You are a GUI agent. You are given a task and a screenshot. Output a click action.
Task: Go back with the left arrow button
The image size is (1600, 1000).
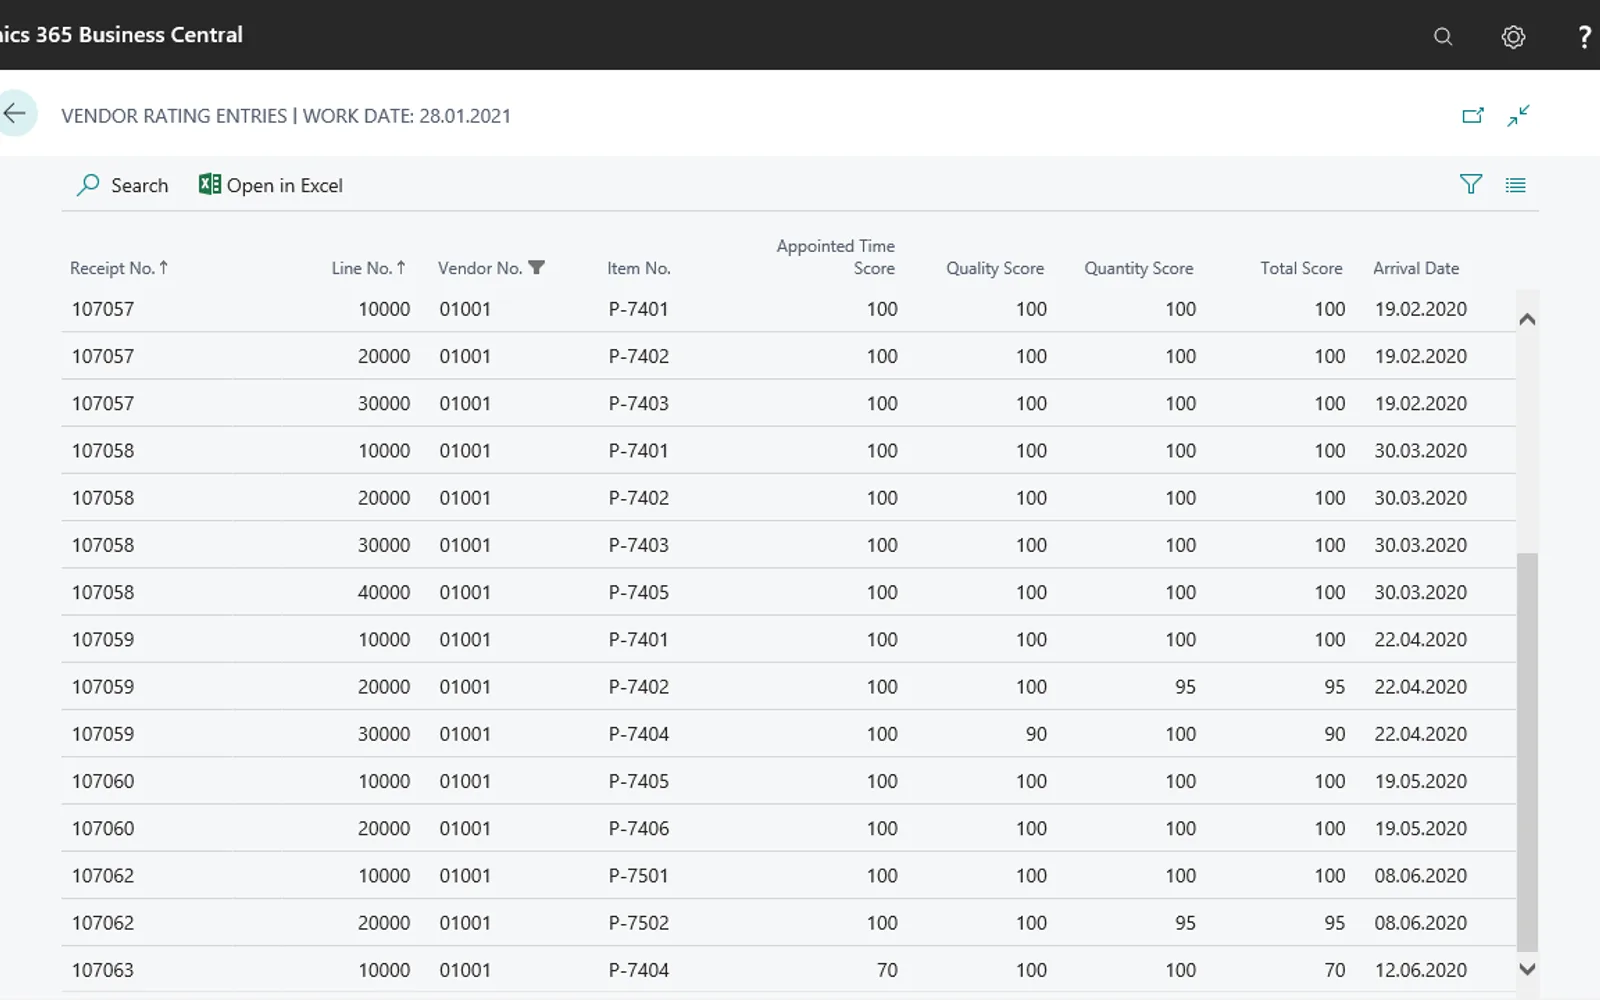15,113
